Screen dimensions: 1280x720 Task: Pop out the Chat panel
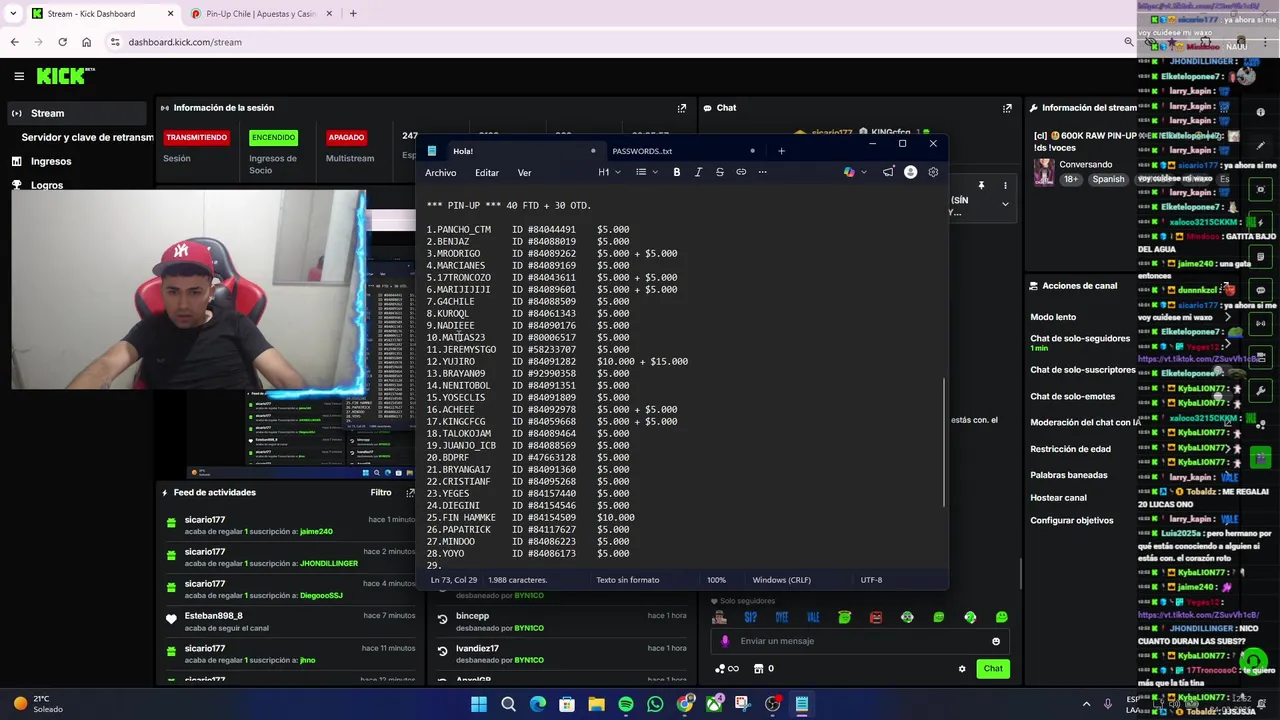[x=1007, y=108]
